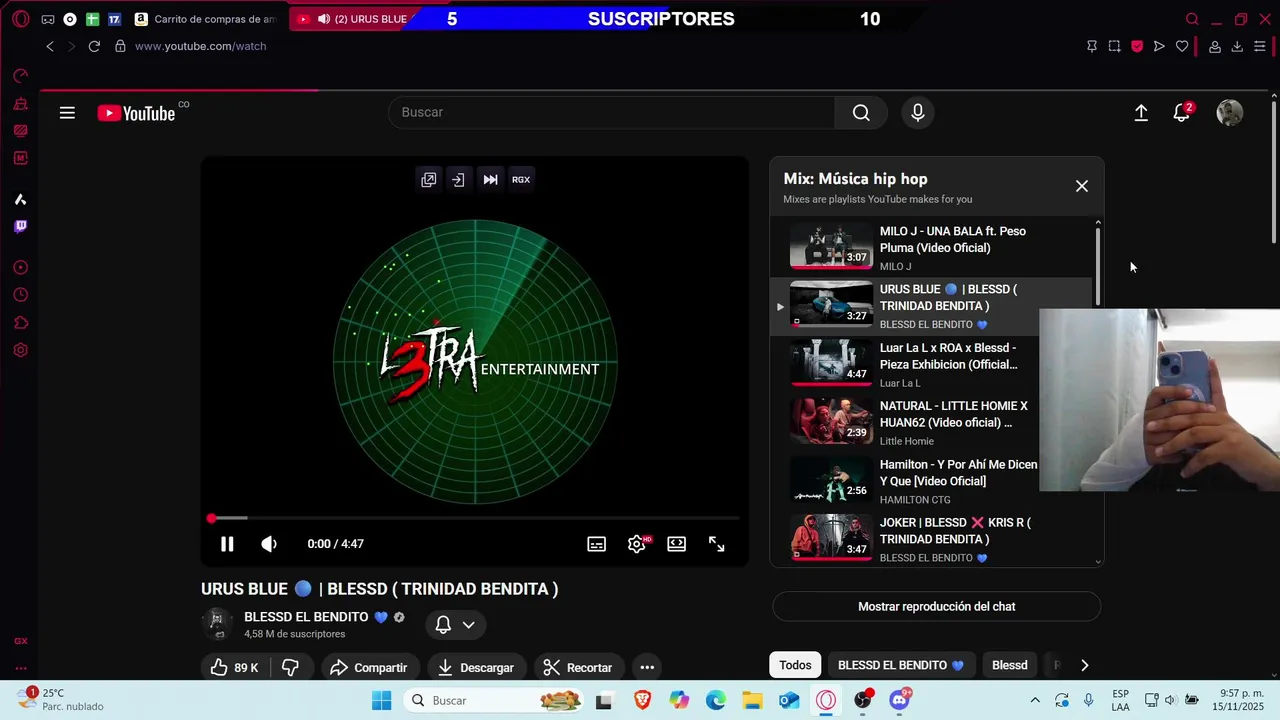Open video quality settings gear
Screen dimensions: 1280x720
637,544
